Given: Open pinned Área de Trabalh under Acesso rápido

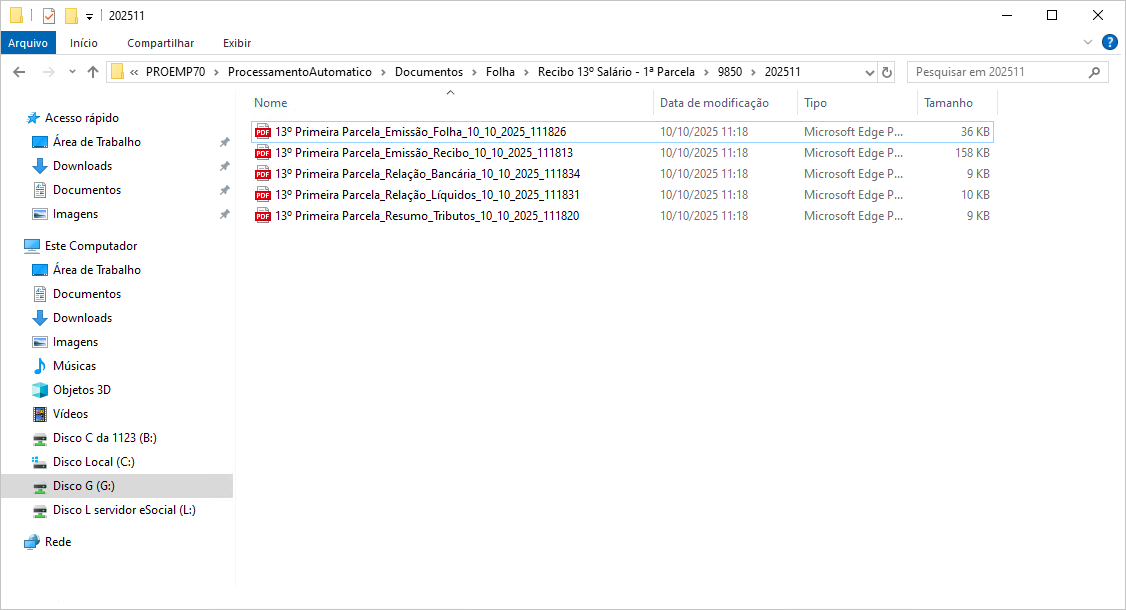Looking at the screenshot, I should pyautogui.click(x=96, y=142).
